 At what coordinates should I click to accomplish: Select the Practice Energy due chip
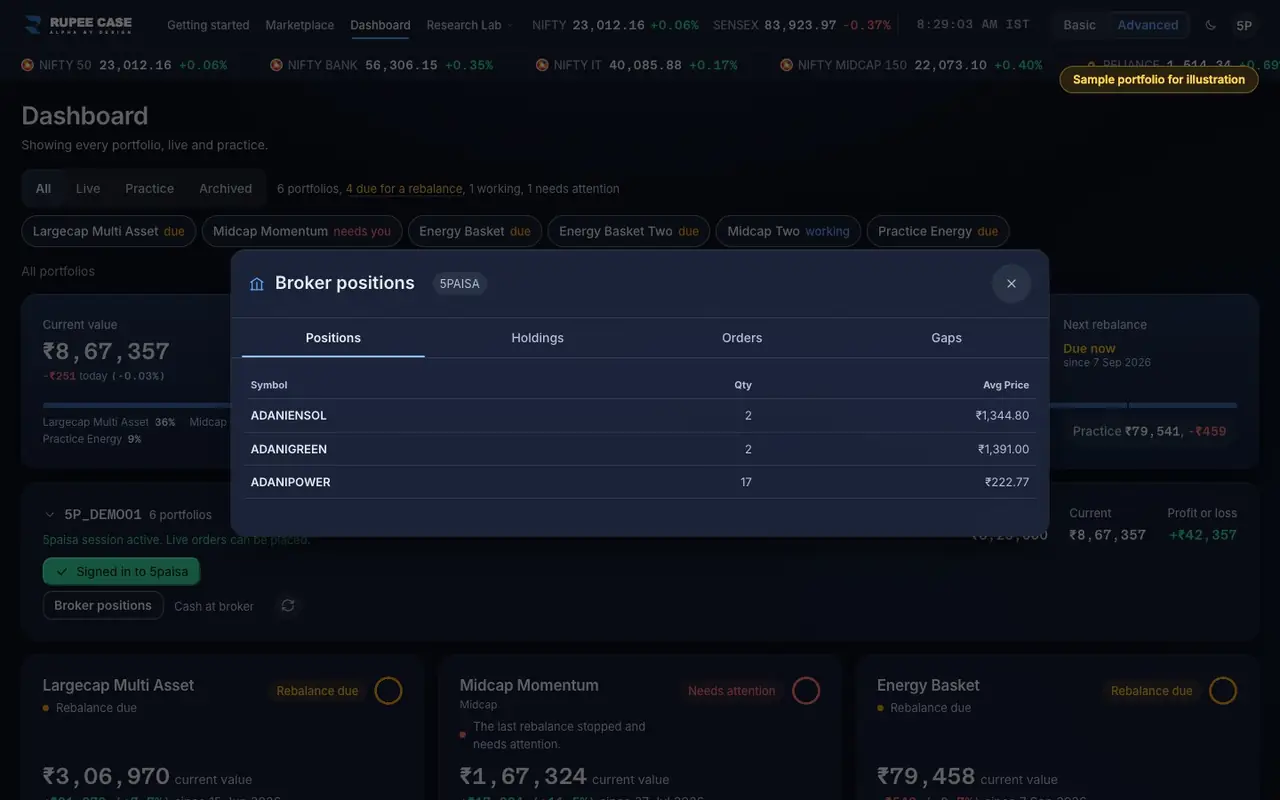[938, 231]
